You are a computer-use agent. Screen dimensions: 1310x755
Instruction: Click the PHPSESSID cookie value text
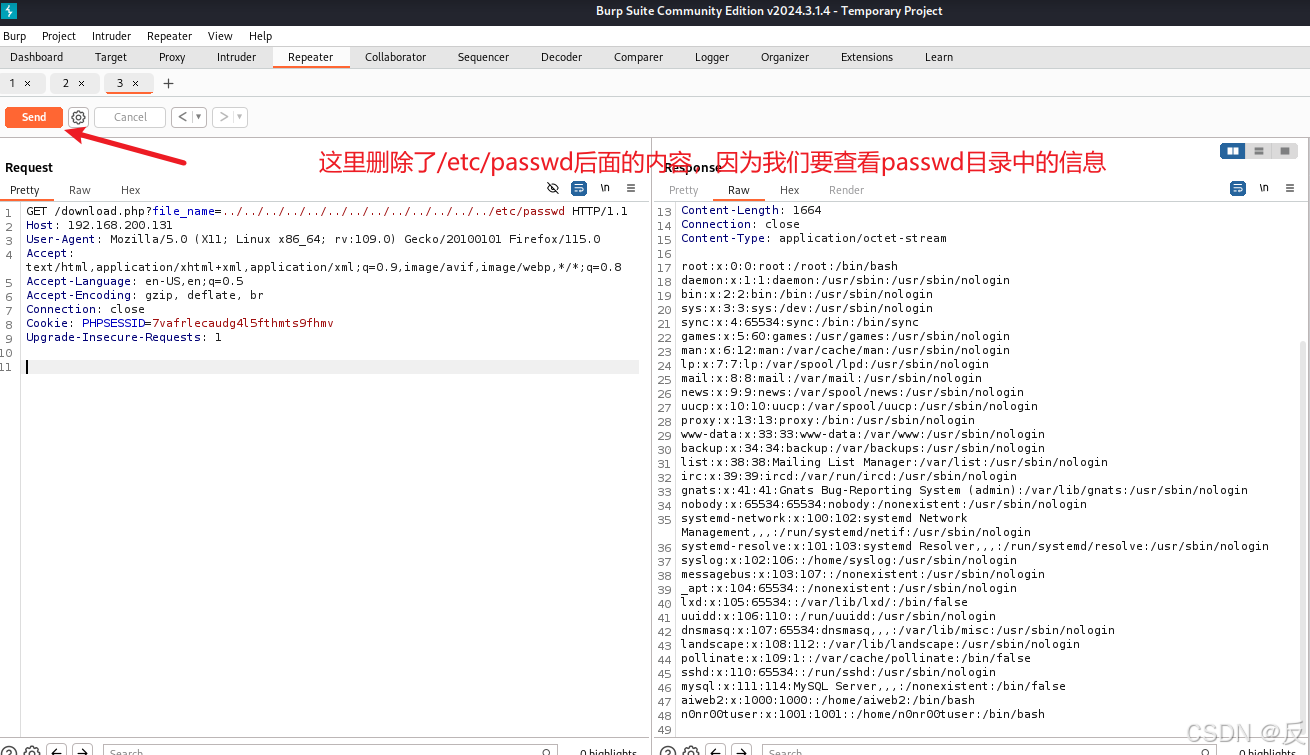[x=243, y=323]
